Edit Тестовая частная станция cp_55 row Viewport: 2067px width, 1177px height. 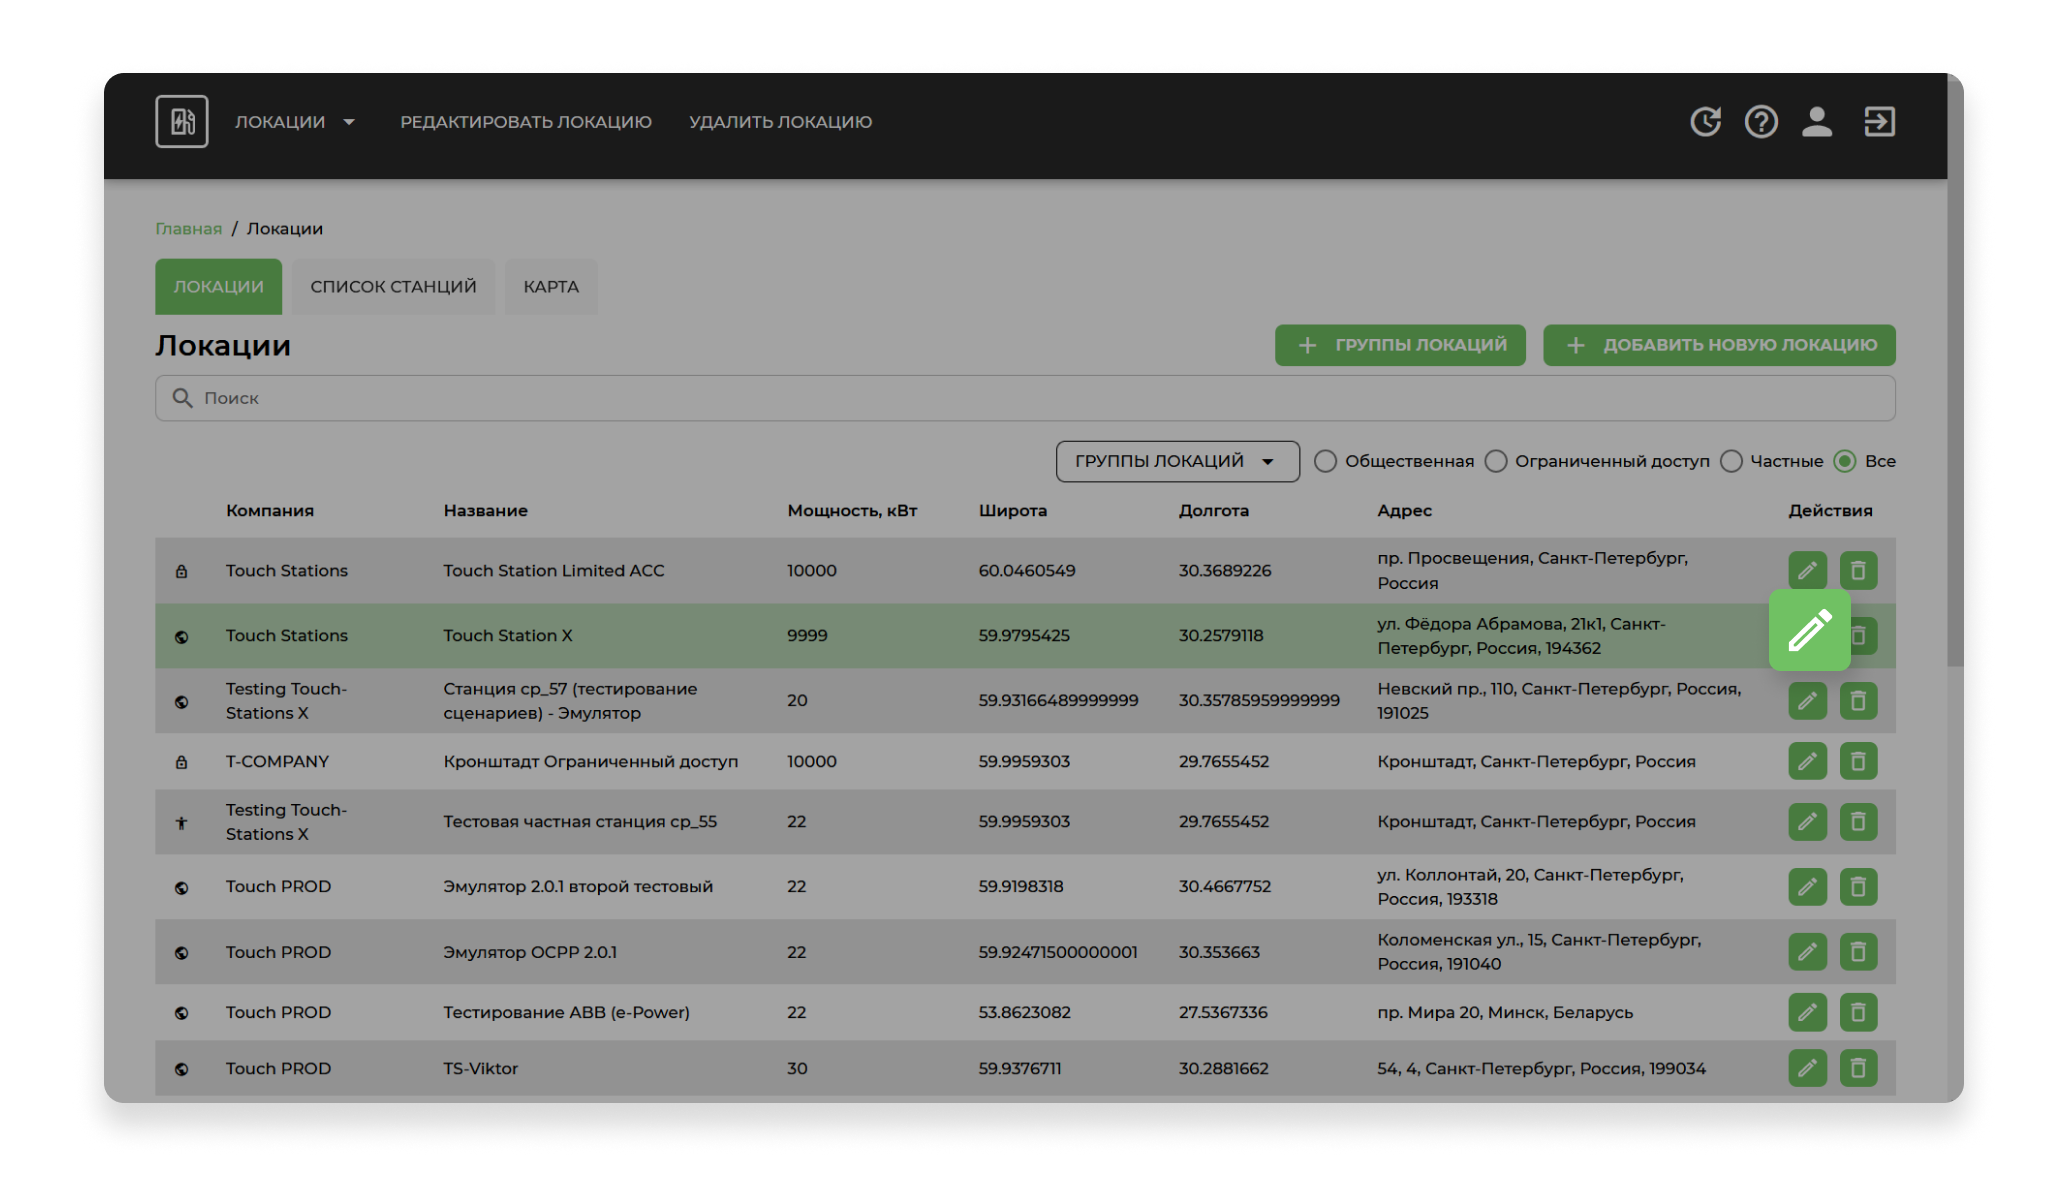pyautogui.click(x=1807, y=821)
